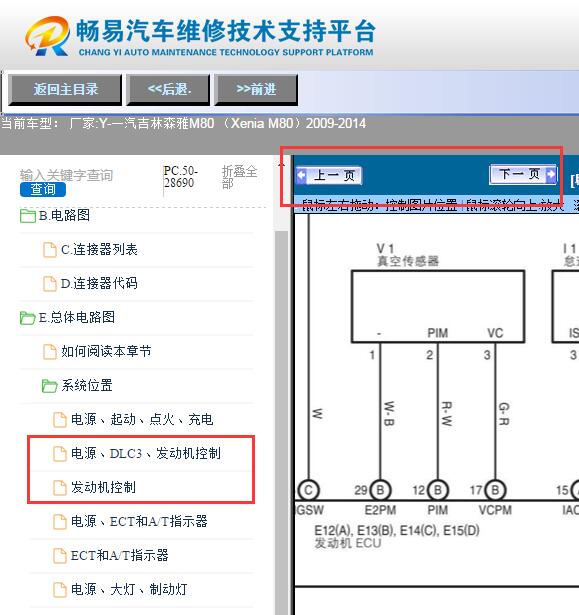The height and width of the screenshot is (615, 579).
Task: Expand the B.电路图 folder icon
Action: 27,216
